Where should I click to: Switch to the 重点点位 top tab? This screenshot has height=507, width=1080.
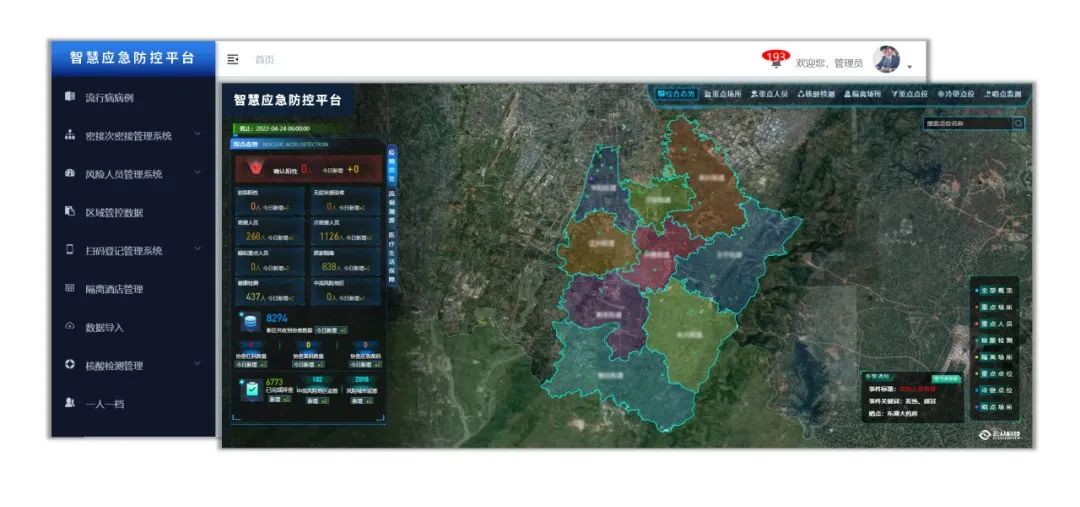[909, 94]
